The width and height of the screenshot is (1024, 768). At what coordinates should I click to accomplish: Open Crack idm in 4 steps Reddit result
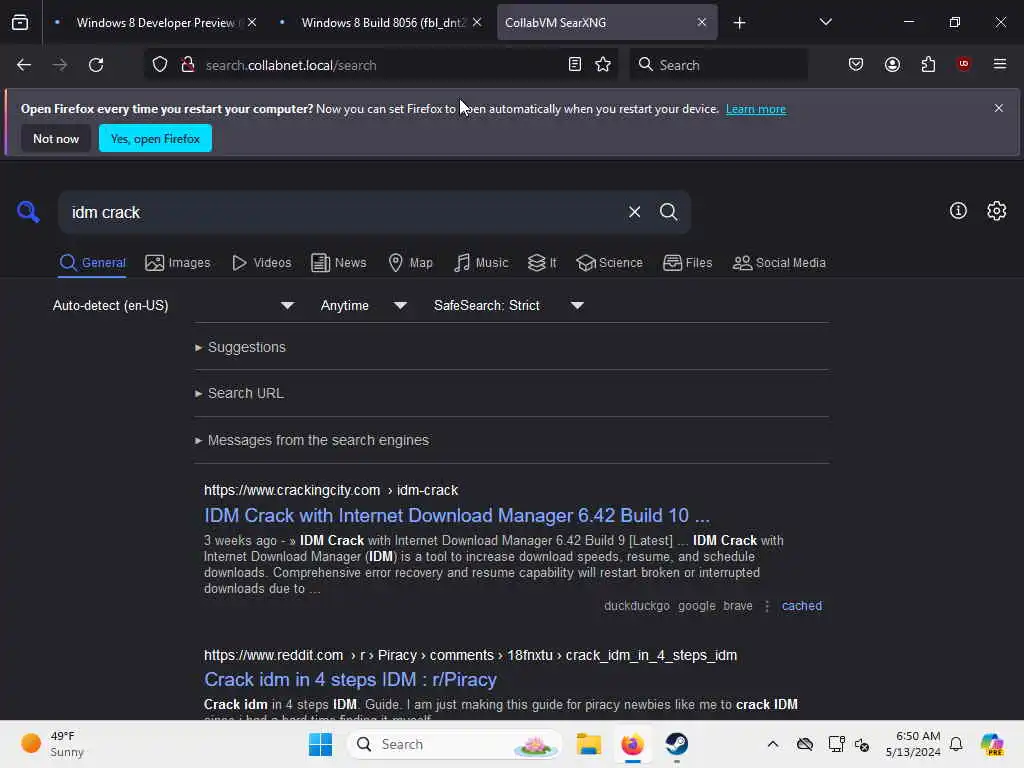click(350, 680)
